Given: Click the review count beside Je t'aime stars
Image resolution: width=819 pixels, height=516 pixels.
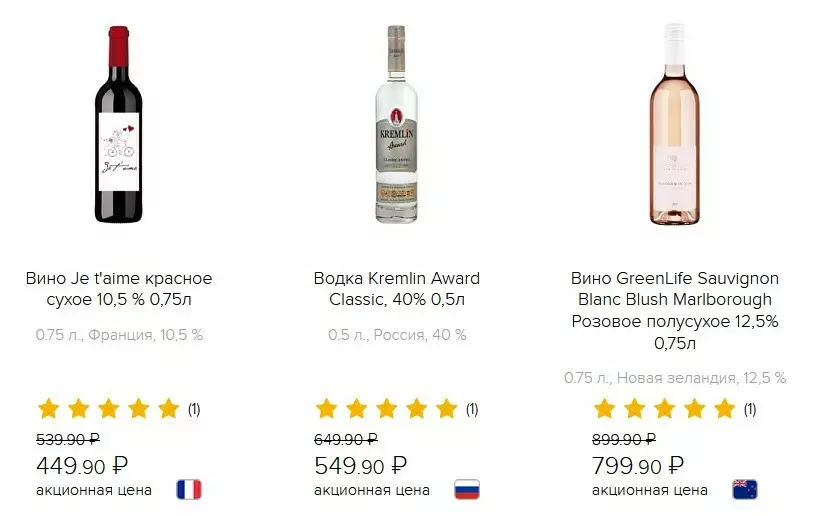Looking at the screenshot, I should tap(194, 409).
